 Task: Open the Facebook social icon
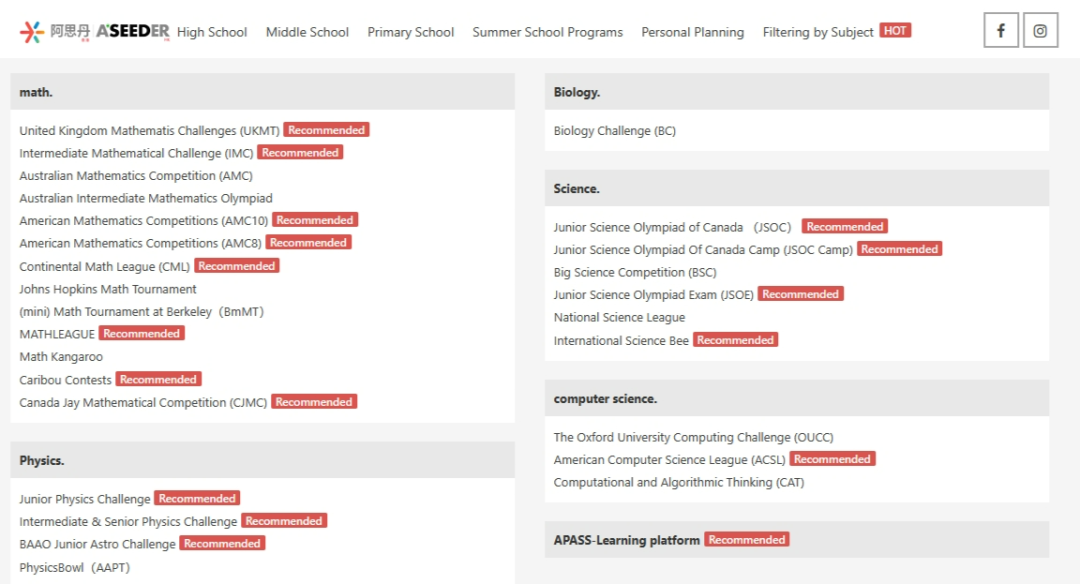pyautogui.click(x=1001, y=31)
